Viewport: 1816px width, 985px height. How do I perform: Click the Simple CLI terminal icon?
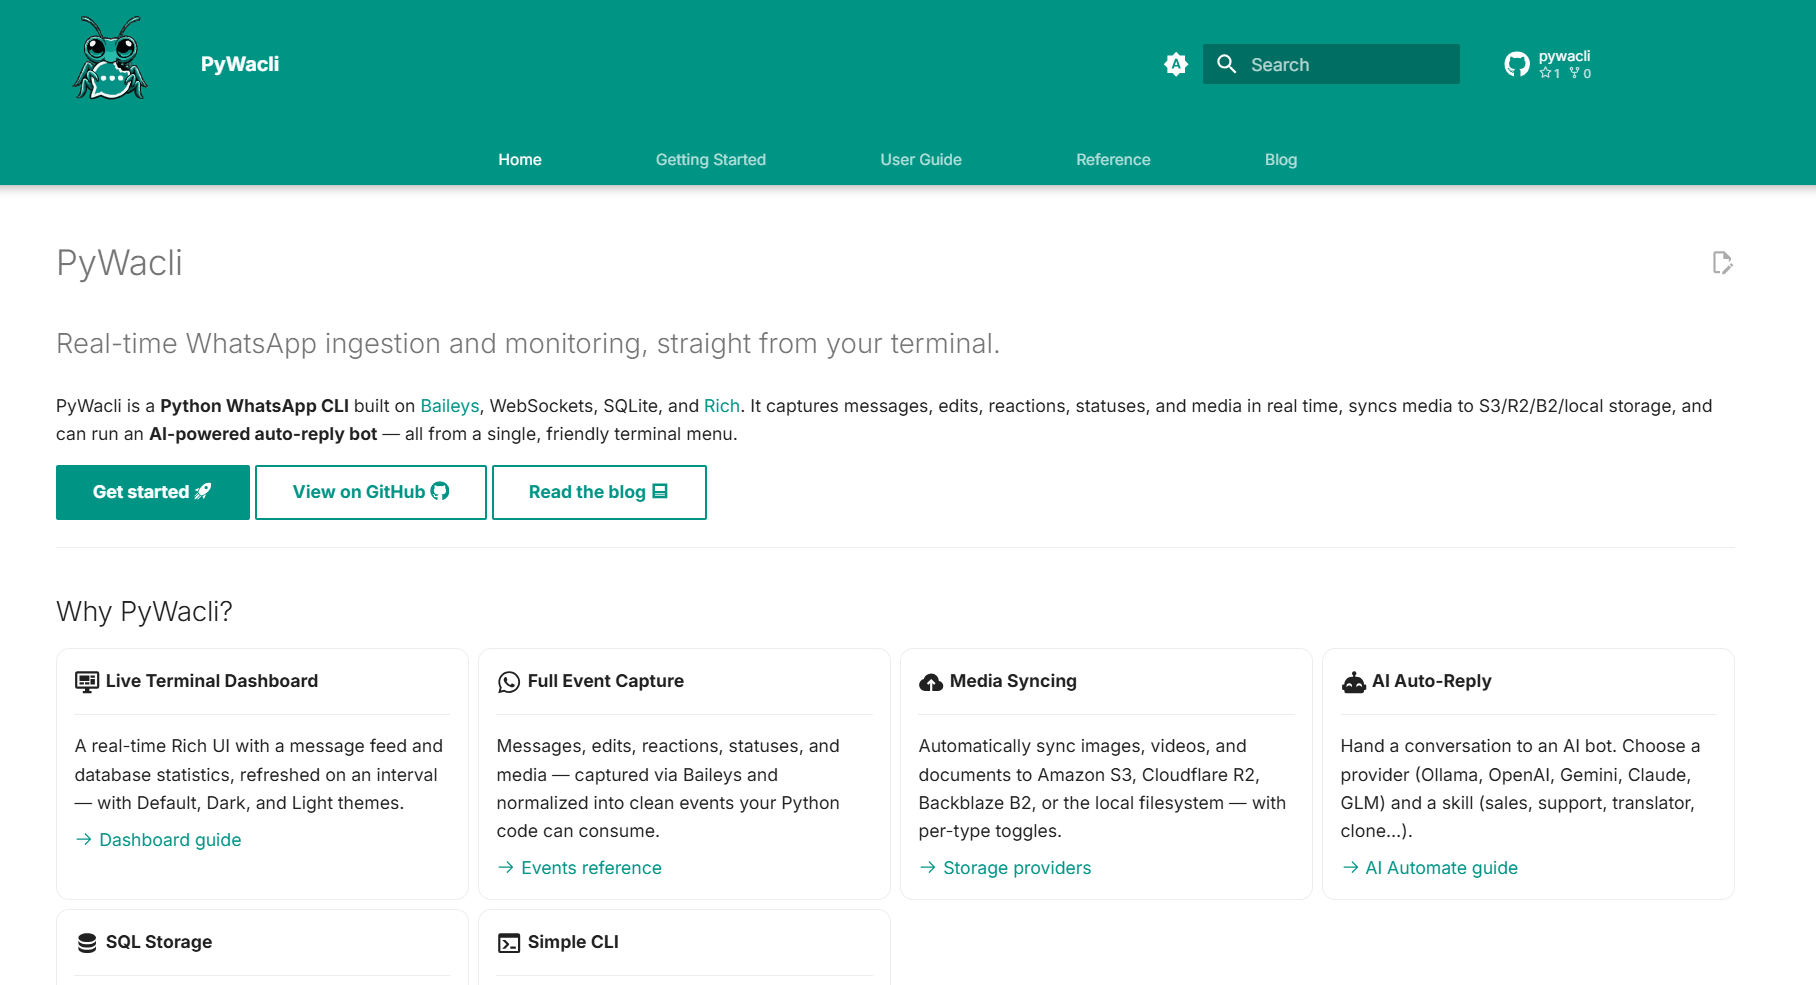click(509, 943)
